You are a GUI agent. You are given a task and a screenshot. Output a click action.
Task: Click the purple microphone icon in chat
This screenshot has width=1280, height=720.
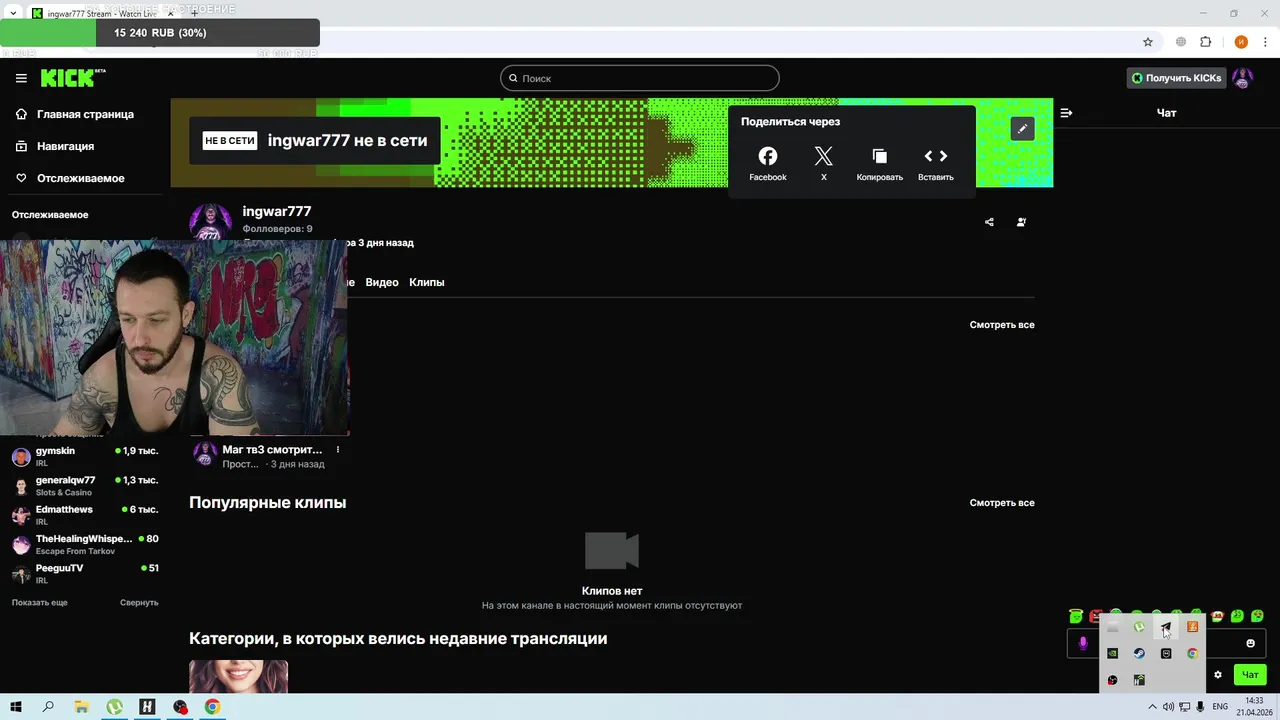[x=1083, y=644]
